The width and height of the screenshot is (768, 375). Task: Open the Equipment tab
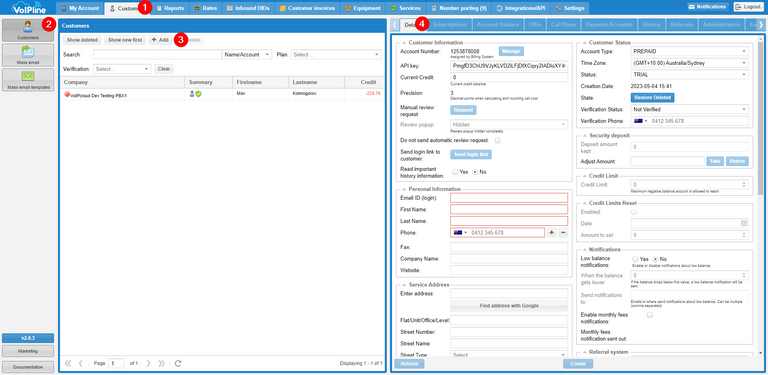point(362,8)
